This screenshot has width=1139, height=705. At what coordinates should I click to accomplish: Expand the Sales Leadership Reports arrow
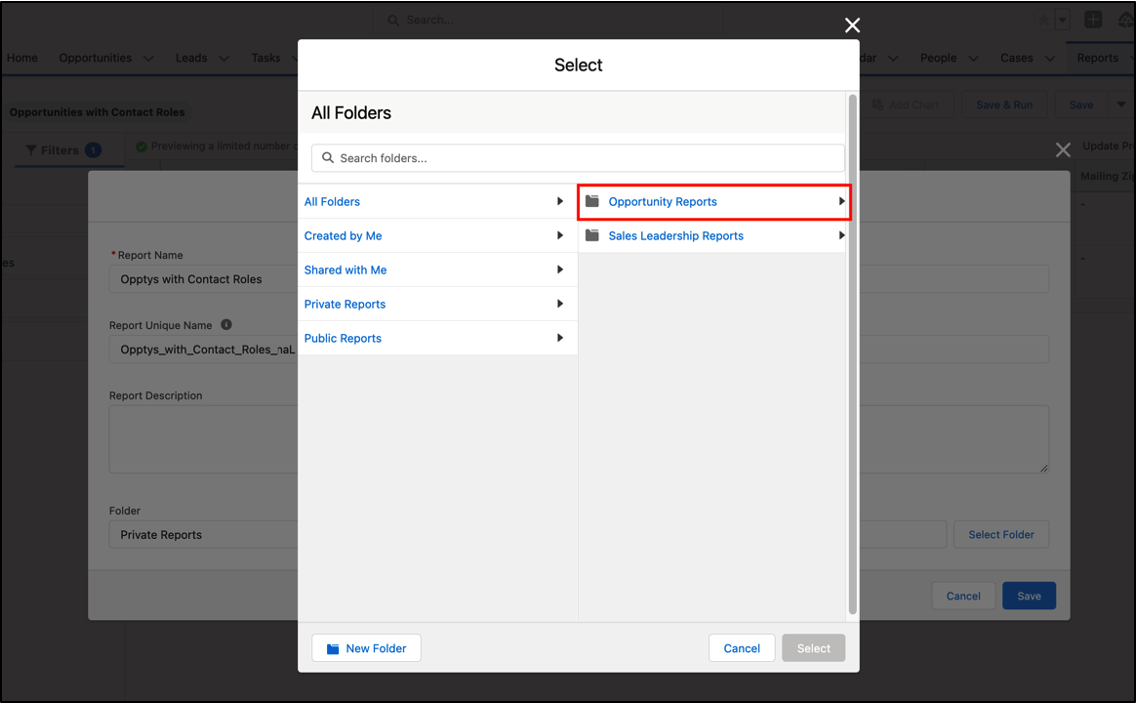841,236
